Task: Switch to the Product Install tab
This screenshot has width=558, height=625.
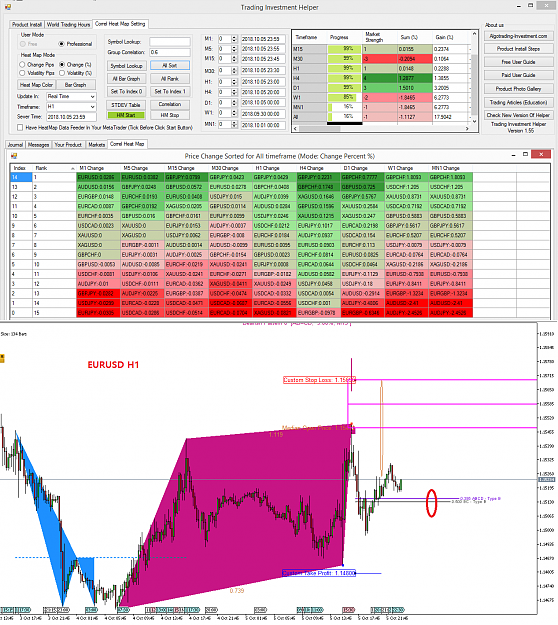Action: 27,25
